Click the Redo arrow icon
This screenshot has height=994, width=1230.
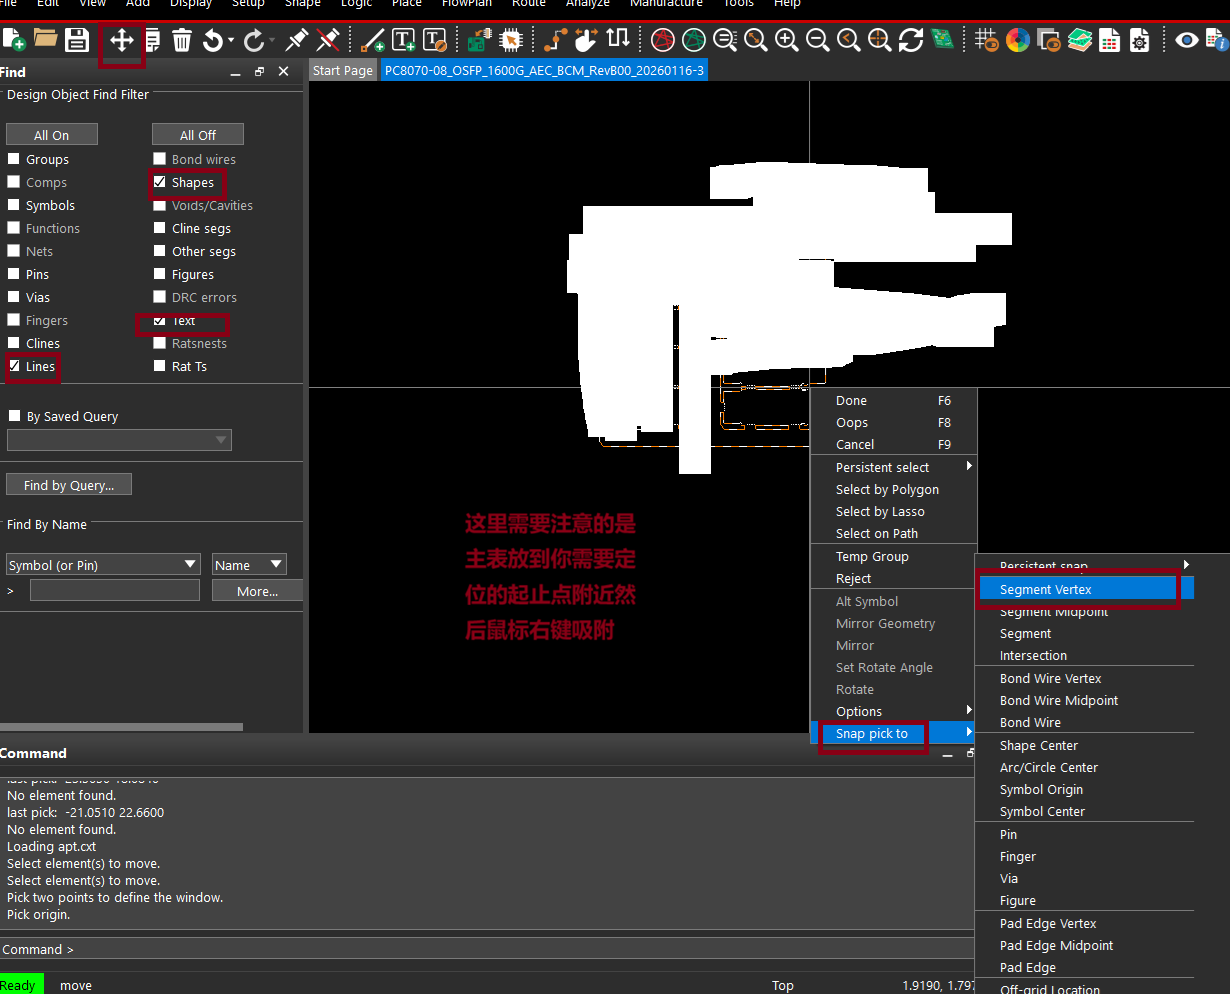(254, 40)
